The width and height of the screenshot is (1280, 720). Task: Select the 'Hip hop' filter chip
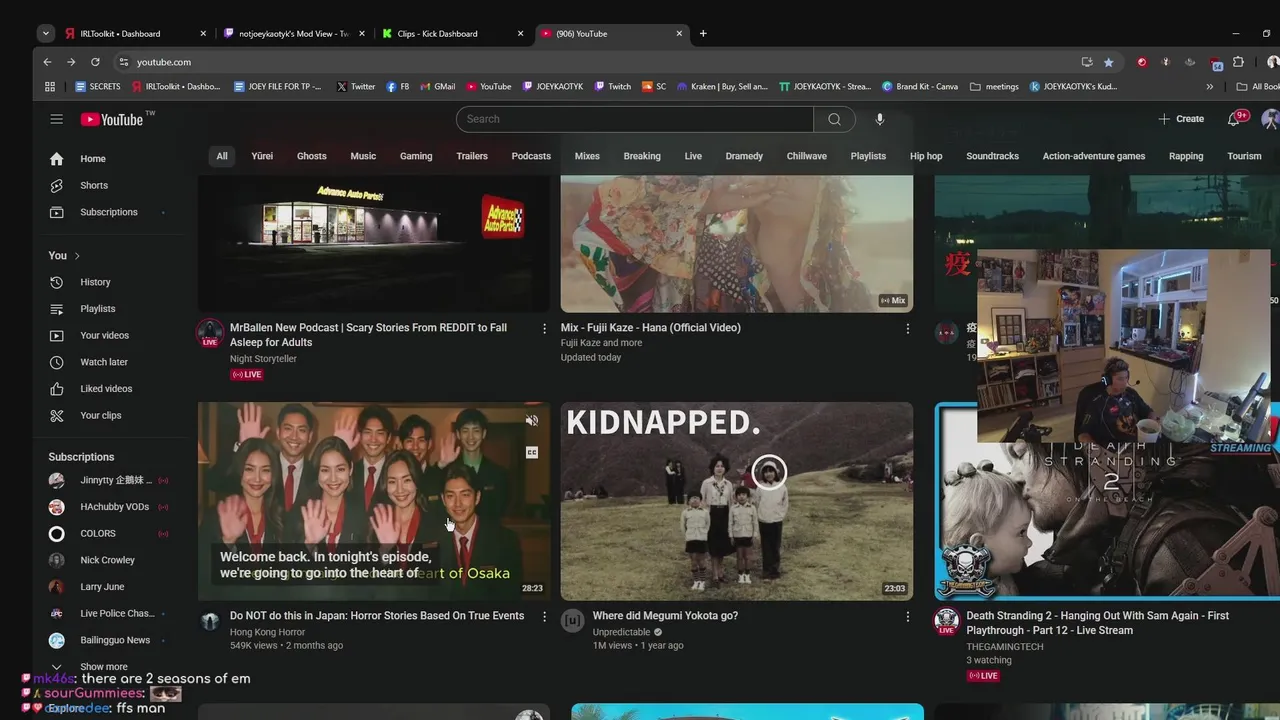click(x=926, y=156)
